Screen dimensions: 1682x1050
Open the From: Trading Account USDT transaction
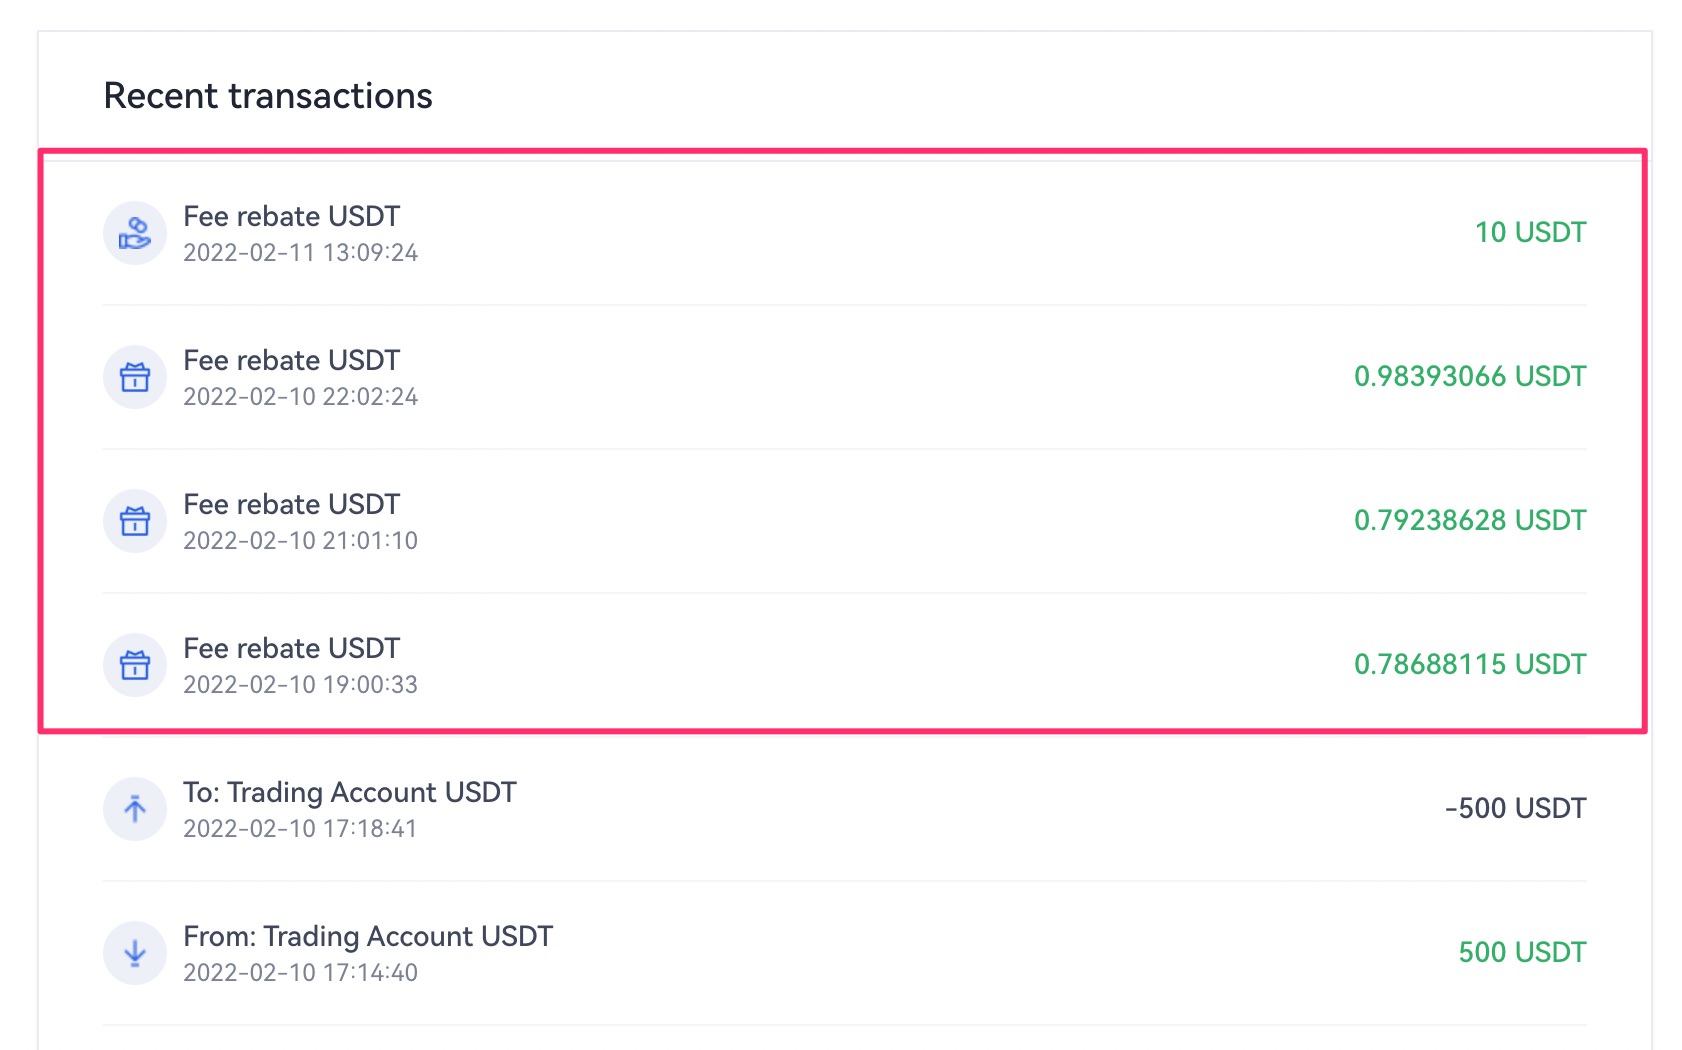pos(367,937)
